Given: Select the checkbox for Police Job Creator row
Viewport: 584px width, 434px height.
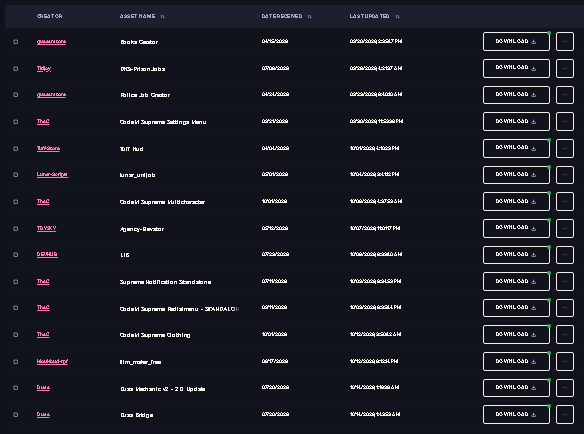Looking at the screenshot, I should tap(16, 95).
